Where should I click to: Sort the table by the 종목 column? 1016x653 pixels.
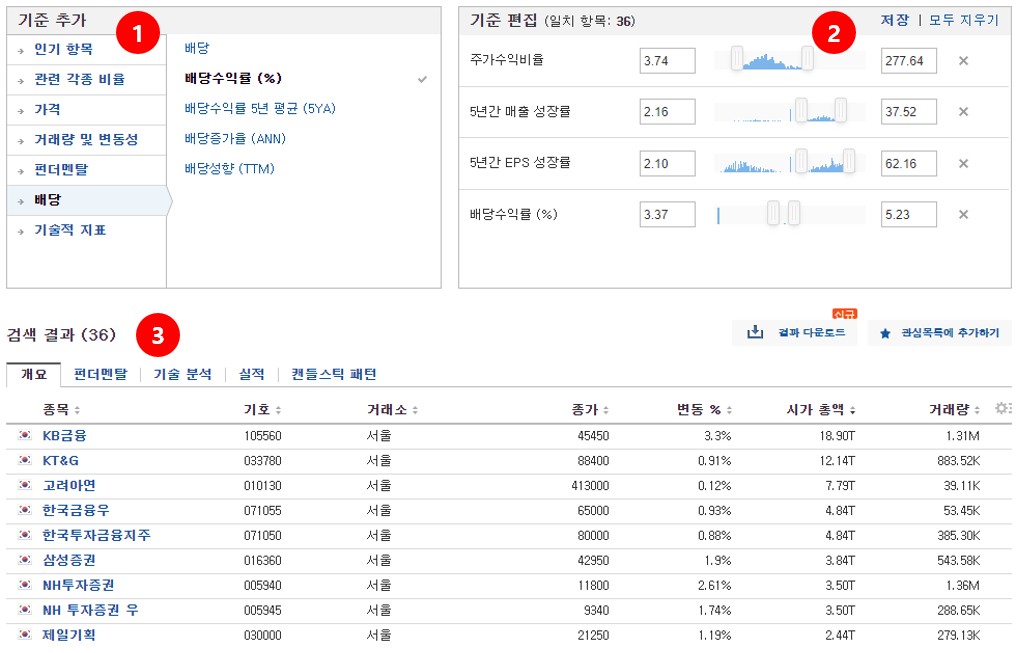point(61,409)
